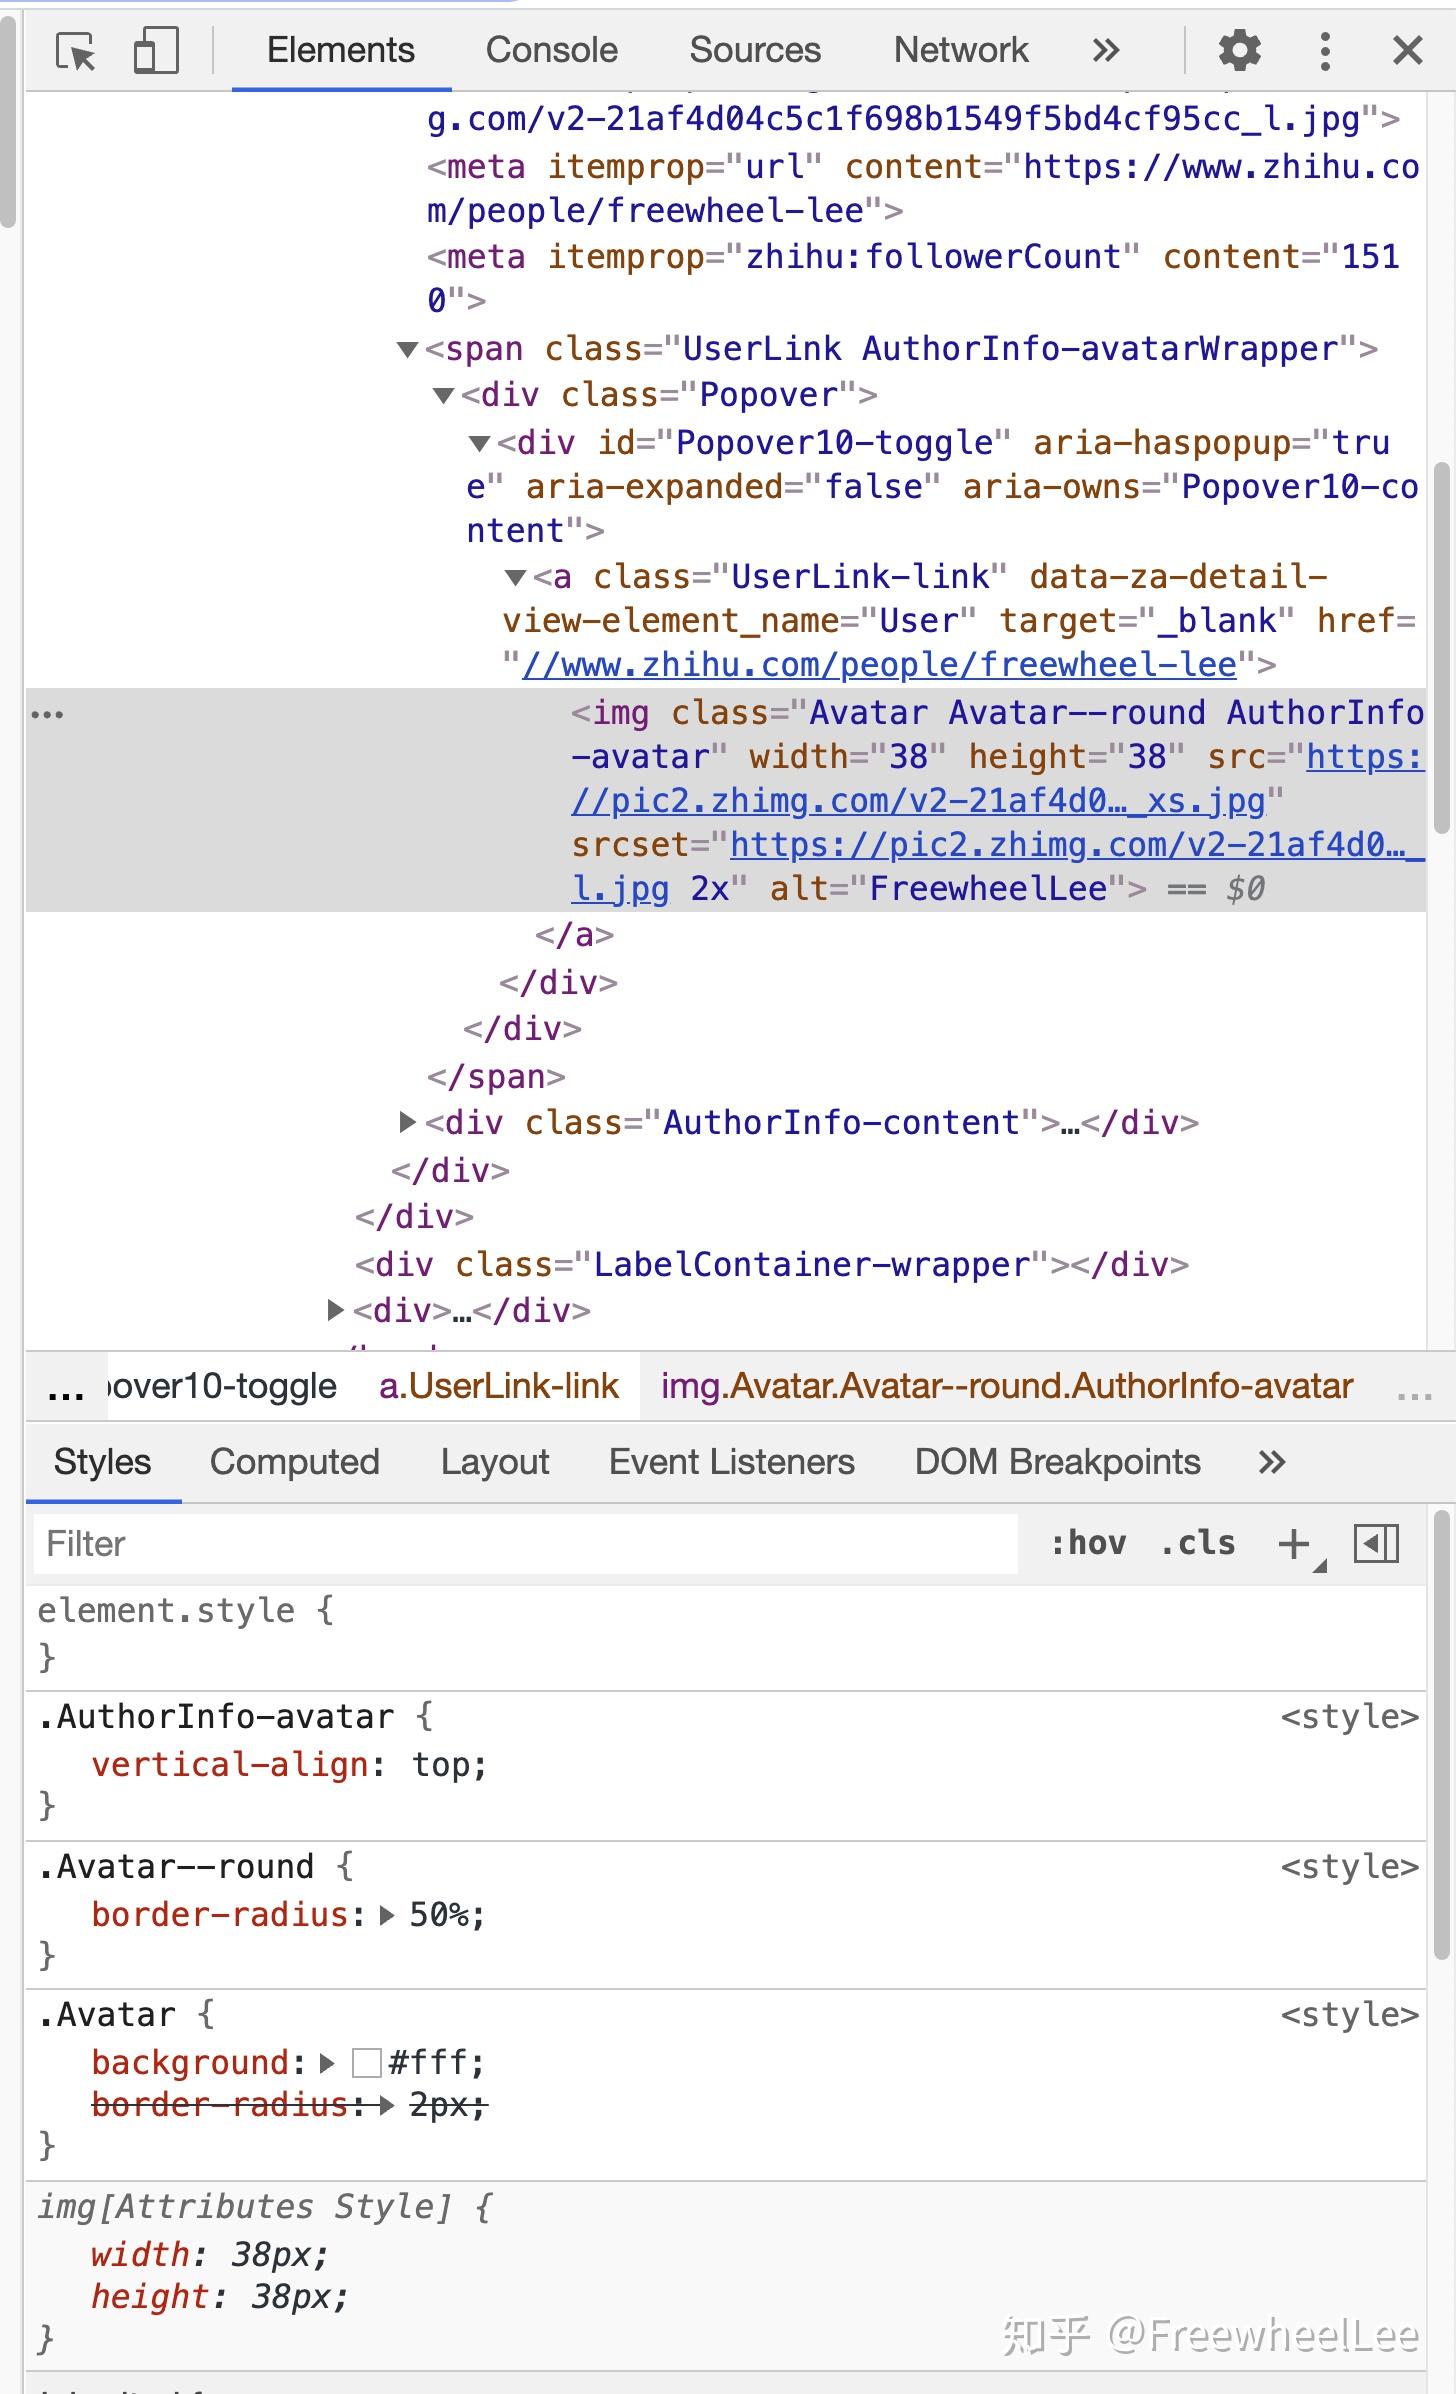Open the freewheel-lee profile href link

coord(880,665)
